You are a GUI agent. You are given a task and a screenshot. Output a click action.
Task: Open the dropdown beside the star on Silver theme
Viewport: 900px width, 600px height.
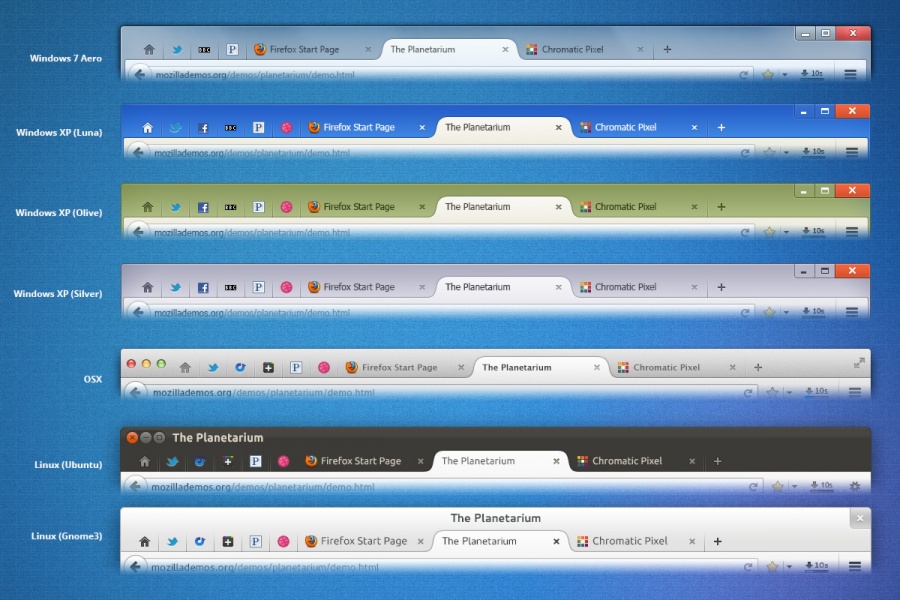(784, 311)
